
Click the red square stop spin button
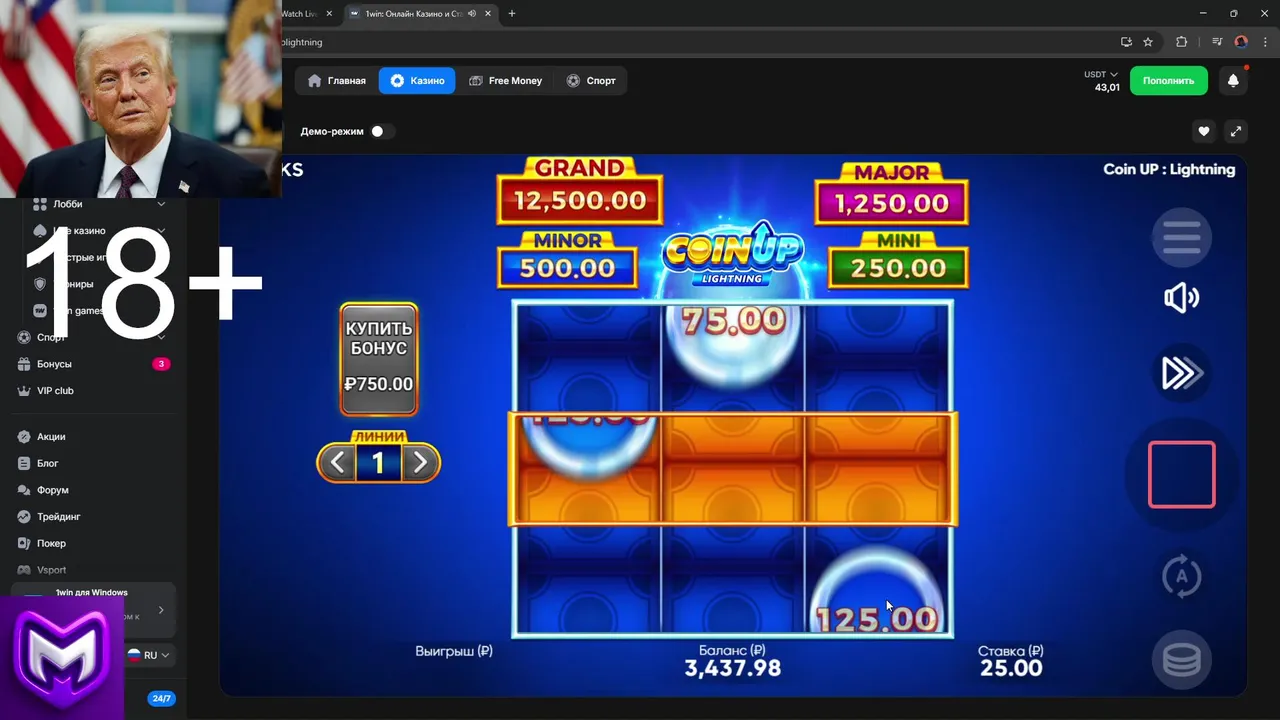[1181, 475]
